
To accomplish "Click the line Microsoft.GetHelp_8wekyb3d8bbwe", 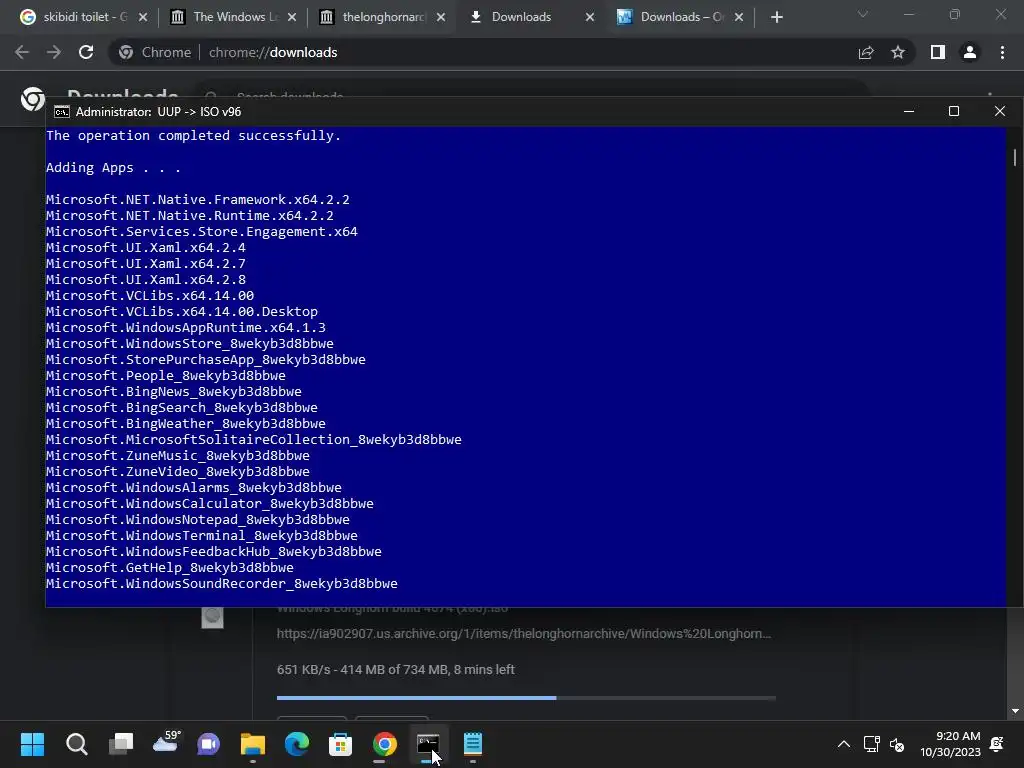I will coord(170,568).
